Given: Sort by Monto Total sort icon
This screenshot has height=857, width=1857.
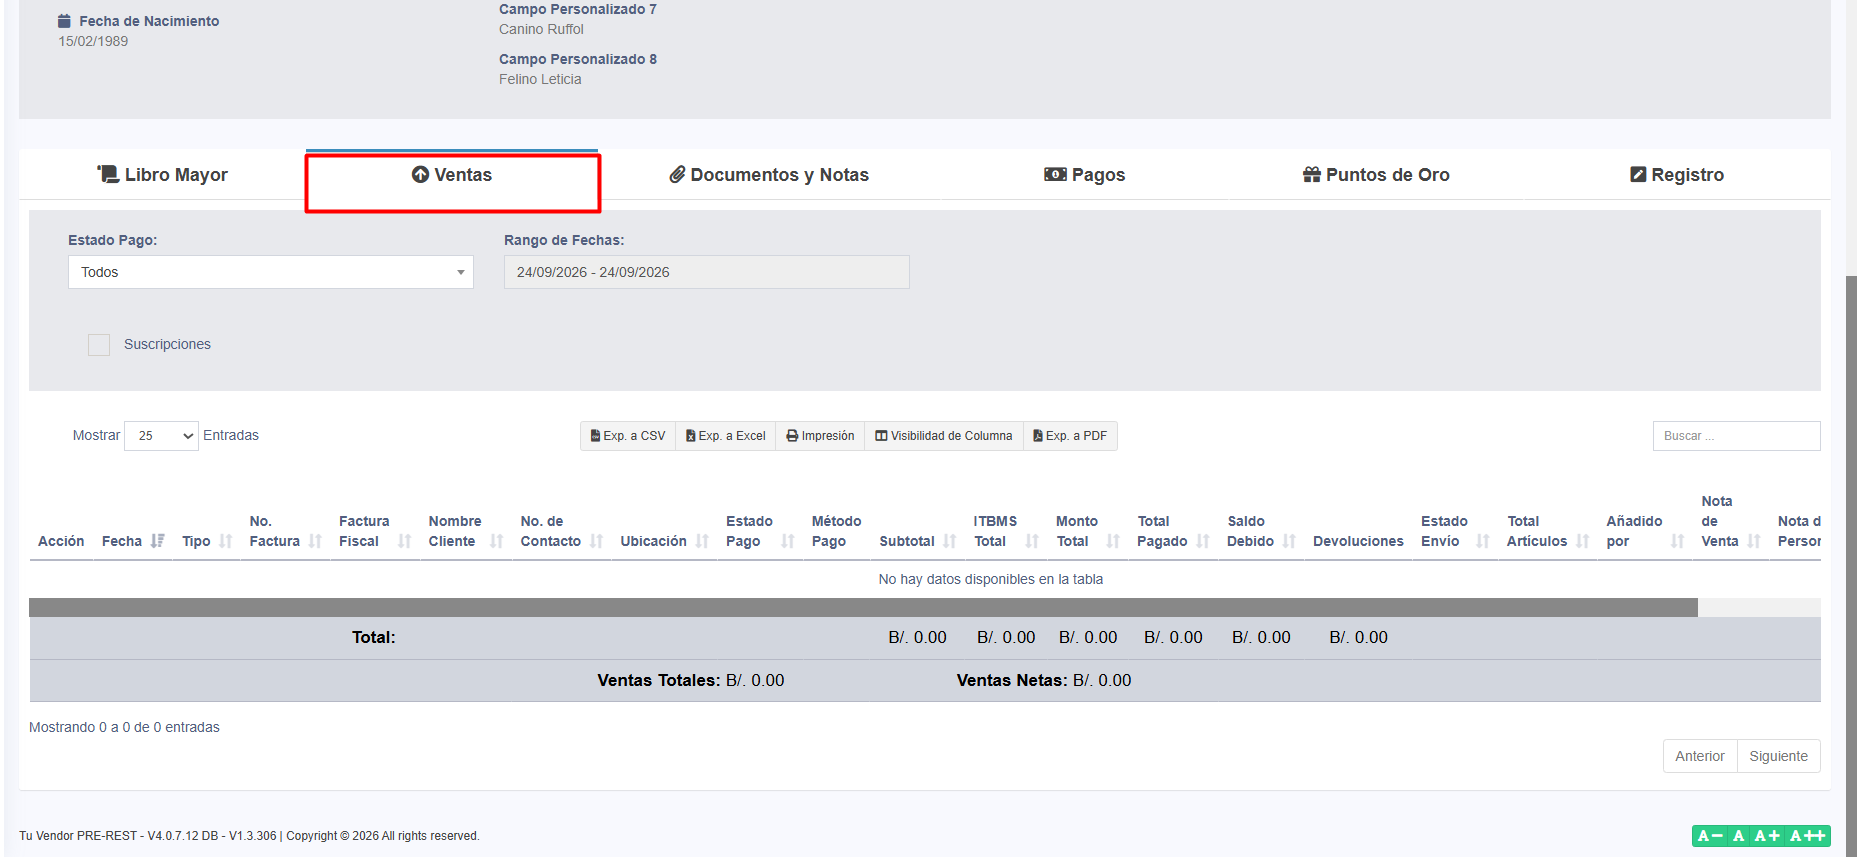Looking at the screenshot, I should click(x=1114, y=541).
